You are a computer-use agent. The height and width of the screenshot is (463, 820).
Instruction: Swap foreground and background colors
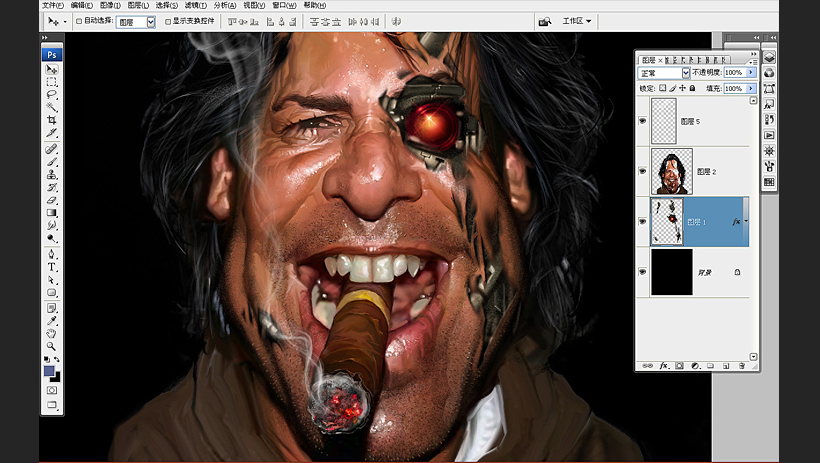tap(56, 359)
